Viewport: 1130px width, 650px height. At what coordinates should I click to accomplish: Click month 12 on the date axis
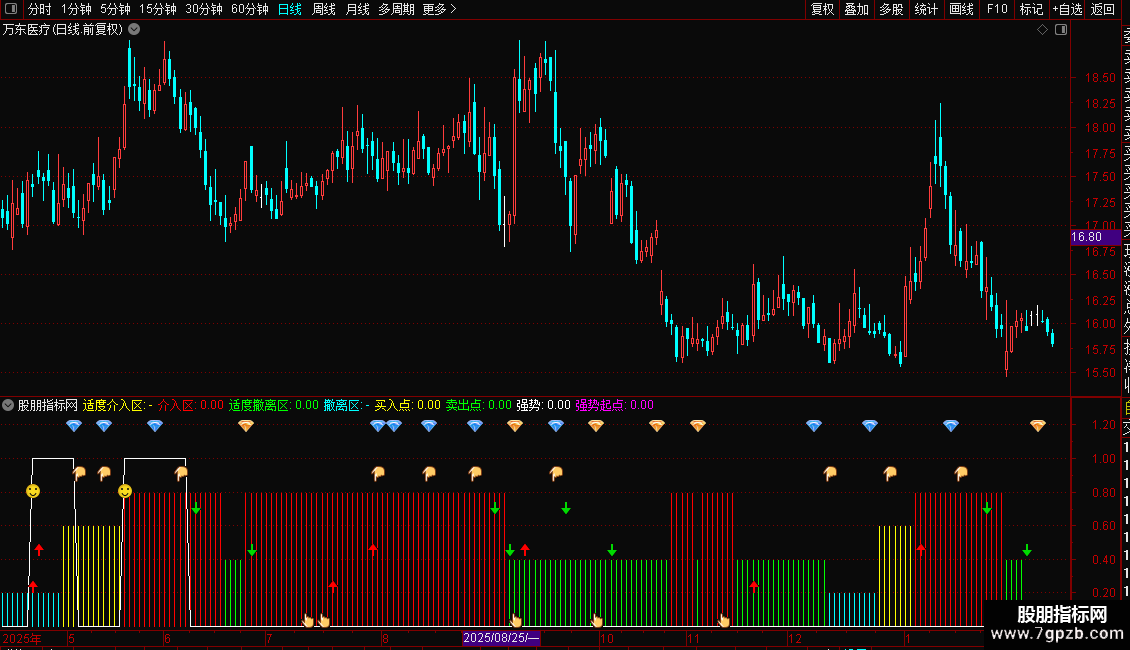794,638
